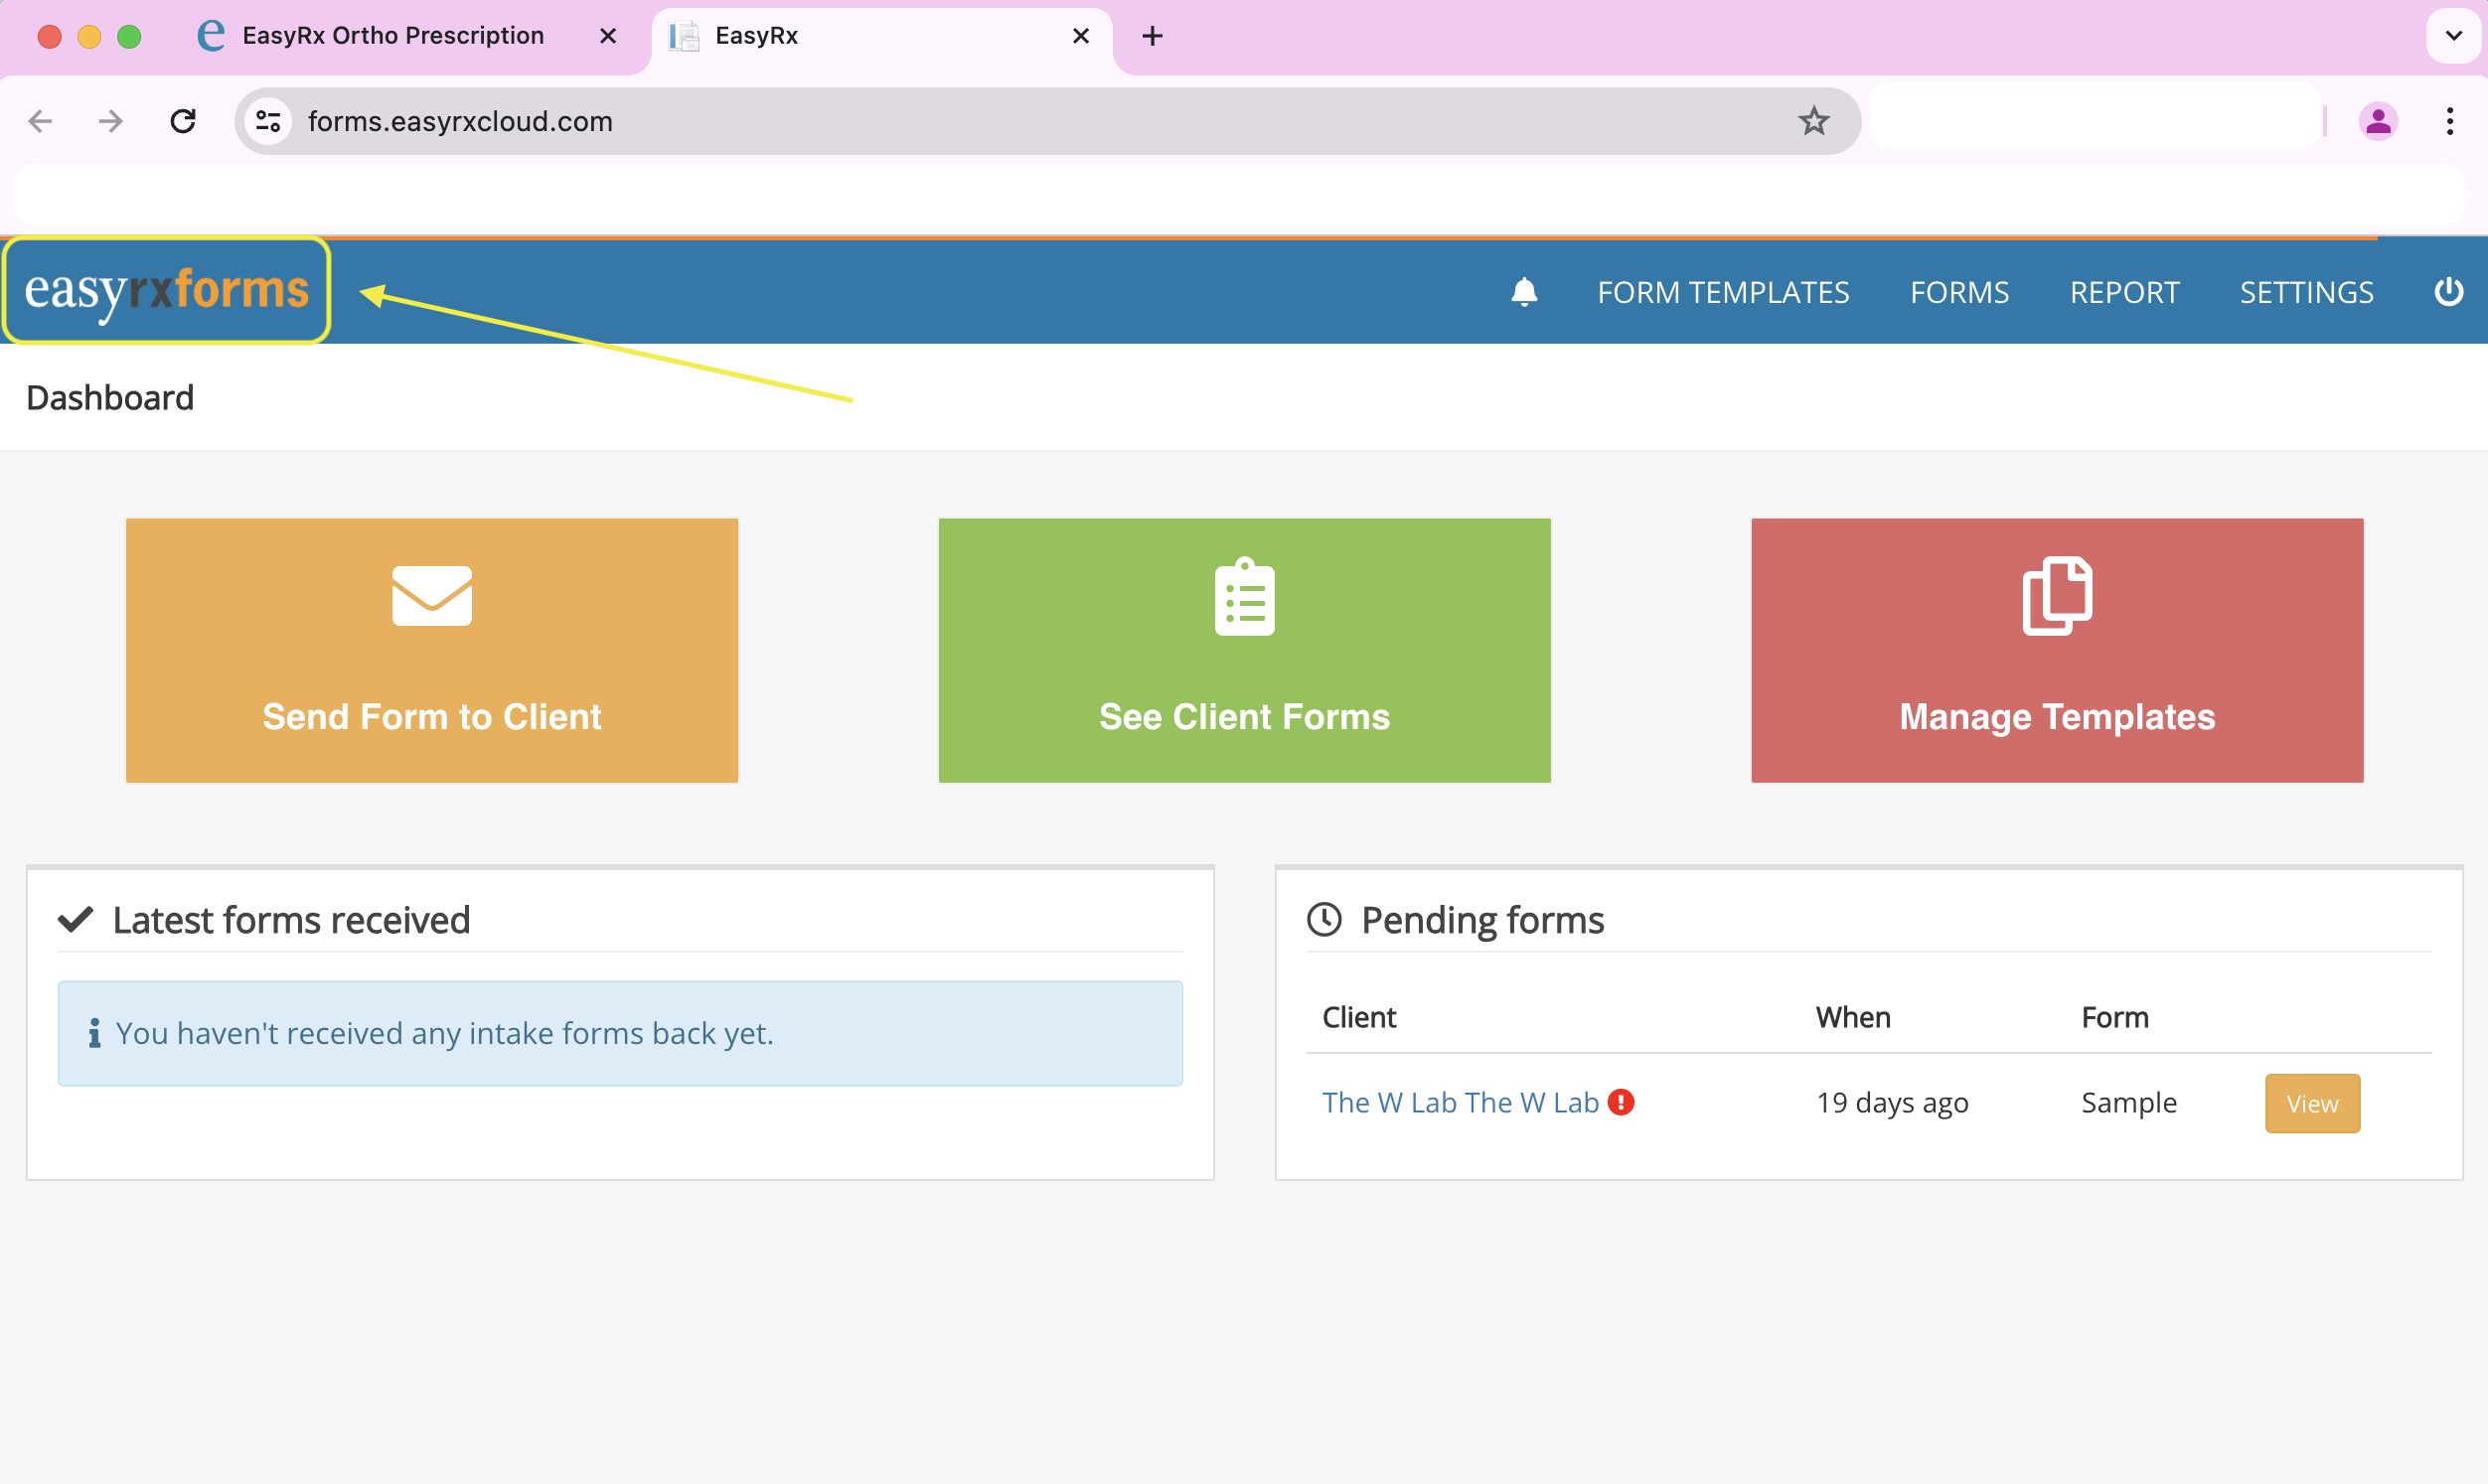Open the site information icon in address bar

pos(268,121)
